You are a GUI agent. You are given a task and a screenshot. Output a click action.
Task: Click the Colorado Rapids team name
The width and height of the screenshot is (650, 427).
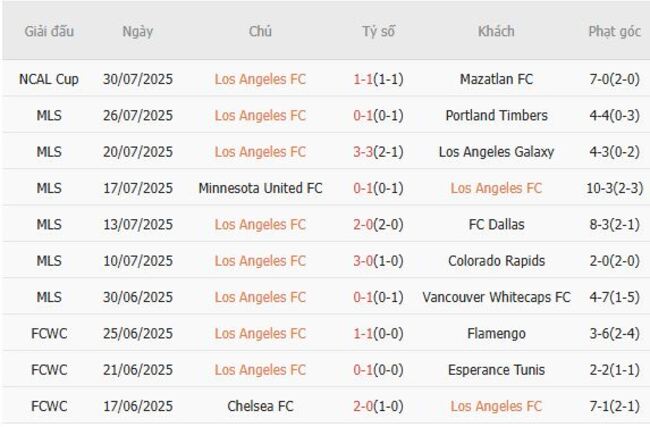[496, 261]
